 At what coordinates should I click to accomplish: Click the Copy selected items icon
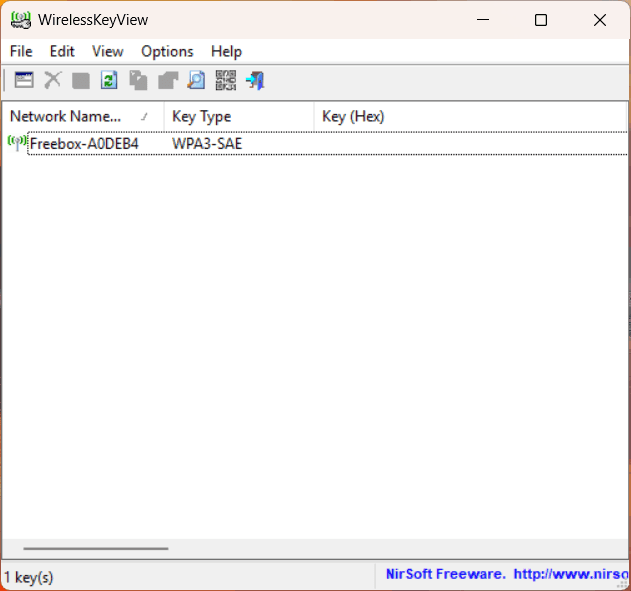pos(138,80)
